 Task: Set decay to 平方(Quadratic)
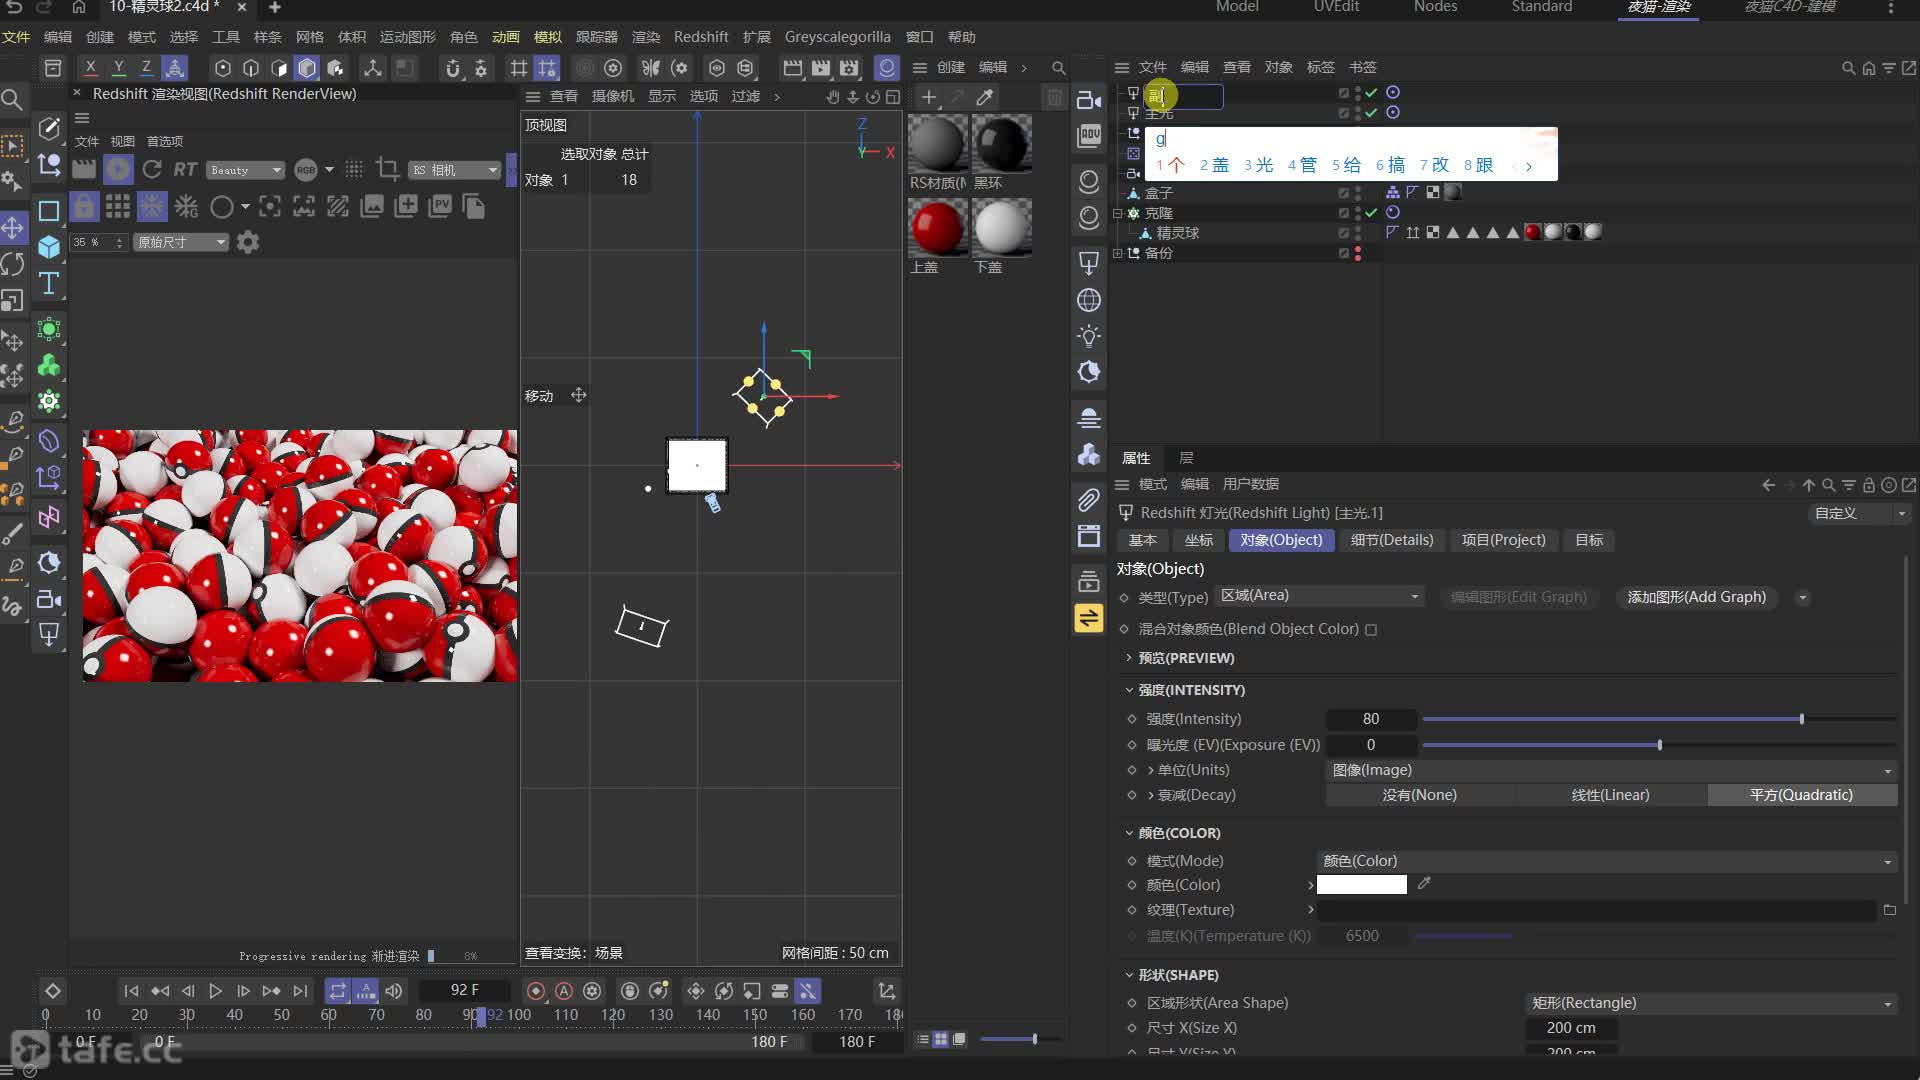(1801, 795)
